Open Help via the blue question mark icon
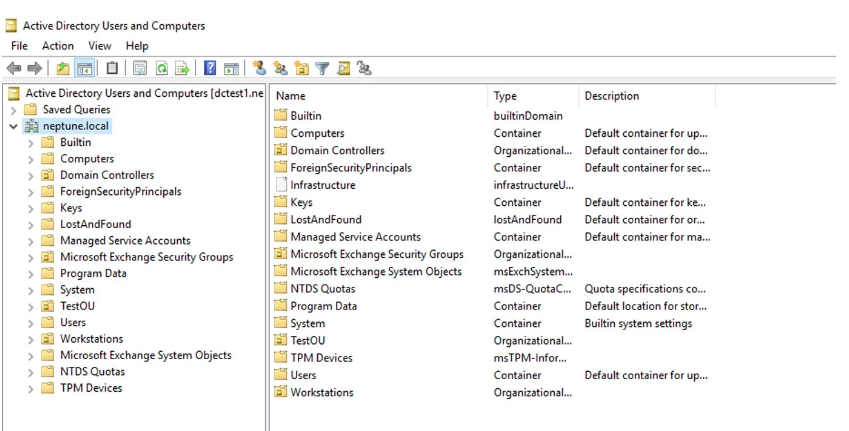The image size is (849, 431). 210,68
